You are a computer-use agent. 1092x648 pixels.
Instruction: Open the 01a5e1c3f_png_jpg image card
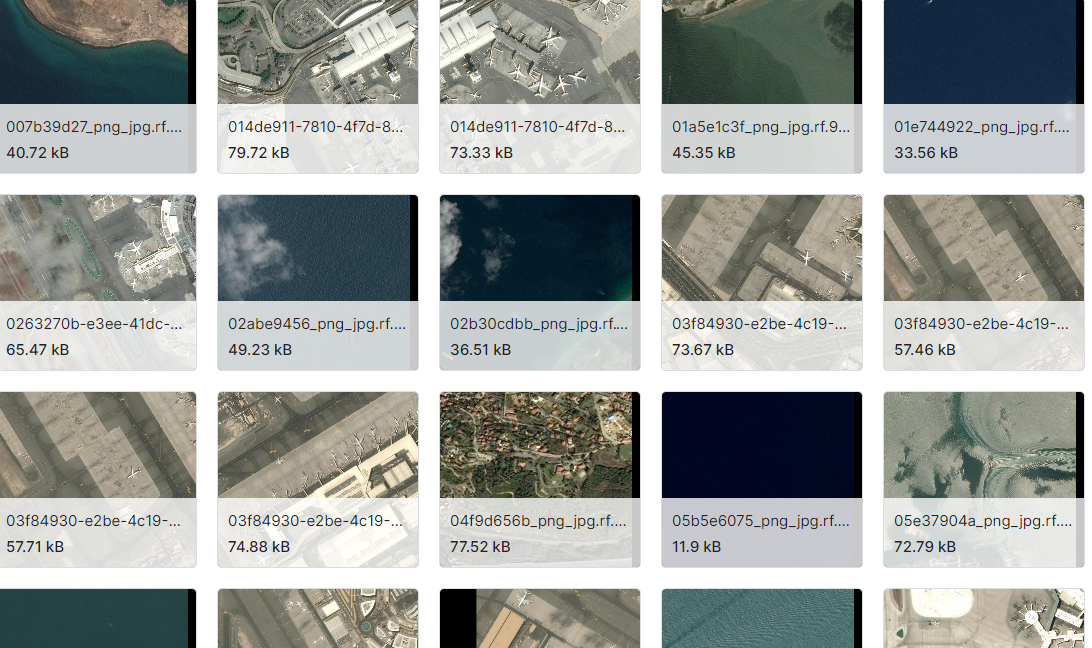(761, 50)
